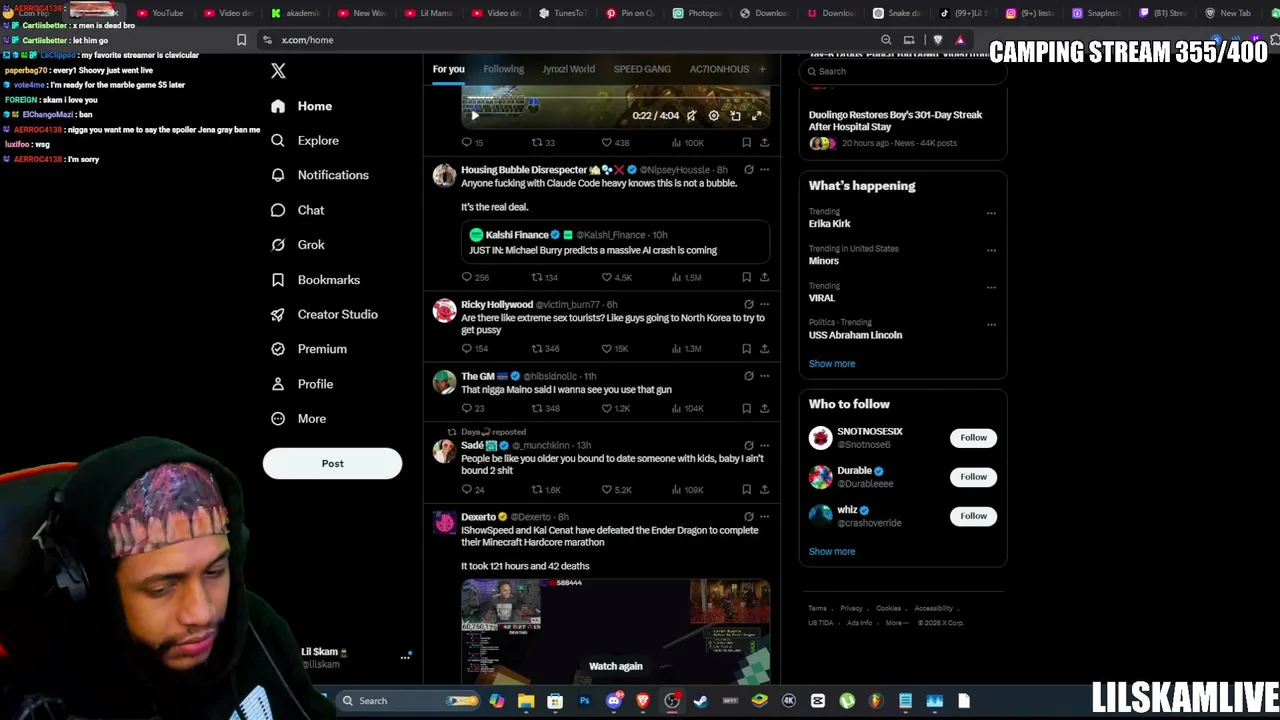Click Grok icon on Housing Bubble Disrespecter post
Viewport: 1280px width, 720px height.
coord(748,170)
